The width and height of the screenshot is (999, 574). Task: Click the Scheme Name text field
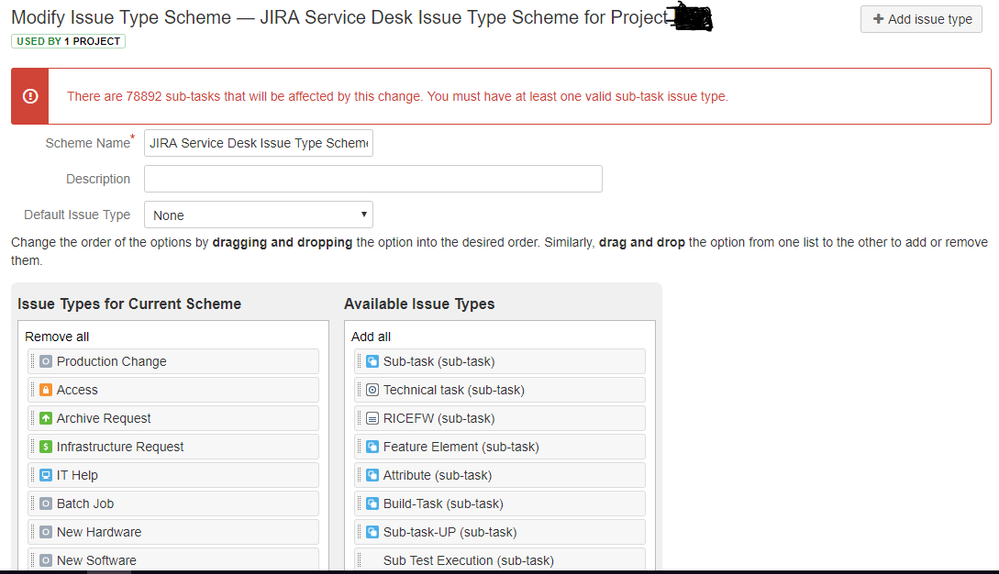[259, 143]
